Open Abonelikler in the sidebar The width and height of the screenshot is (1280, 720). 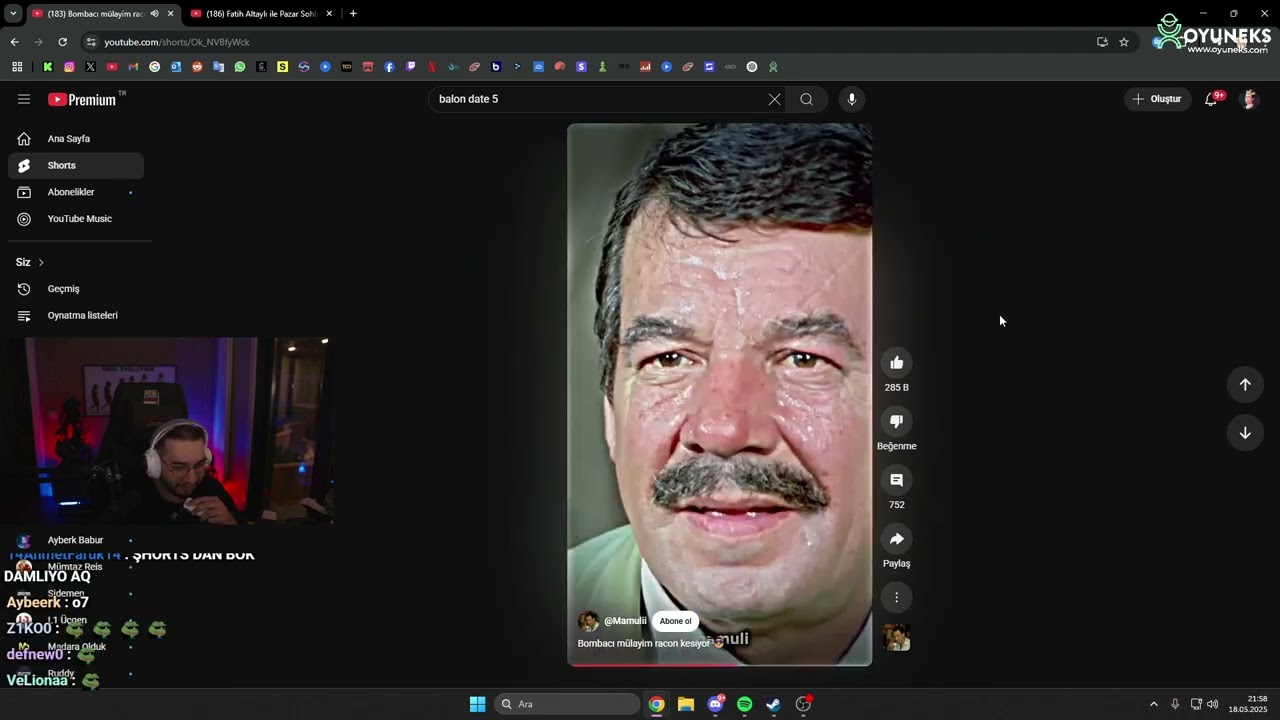76,192
